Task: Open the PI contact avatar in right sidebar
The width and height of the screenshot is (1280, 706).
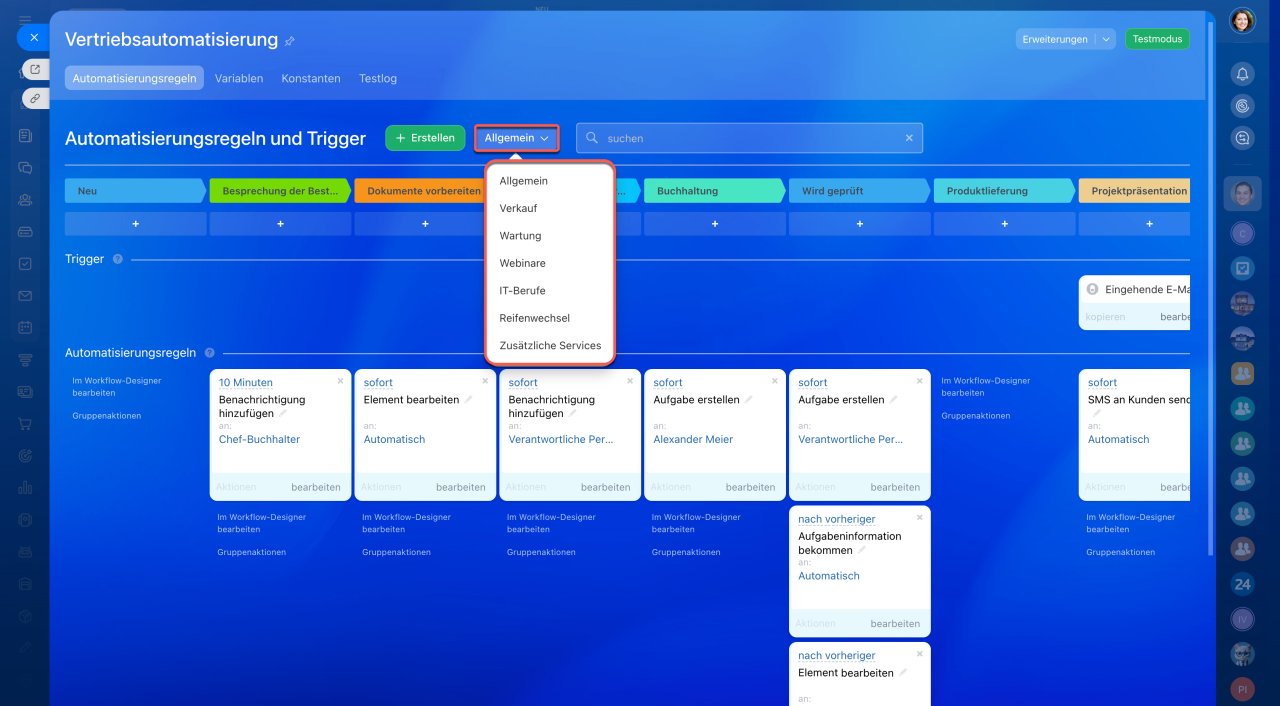Action: pyautogui.click(x=1242, y=689)
